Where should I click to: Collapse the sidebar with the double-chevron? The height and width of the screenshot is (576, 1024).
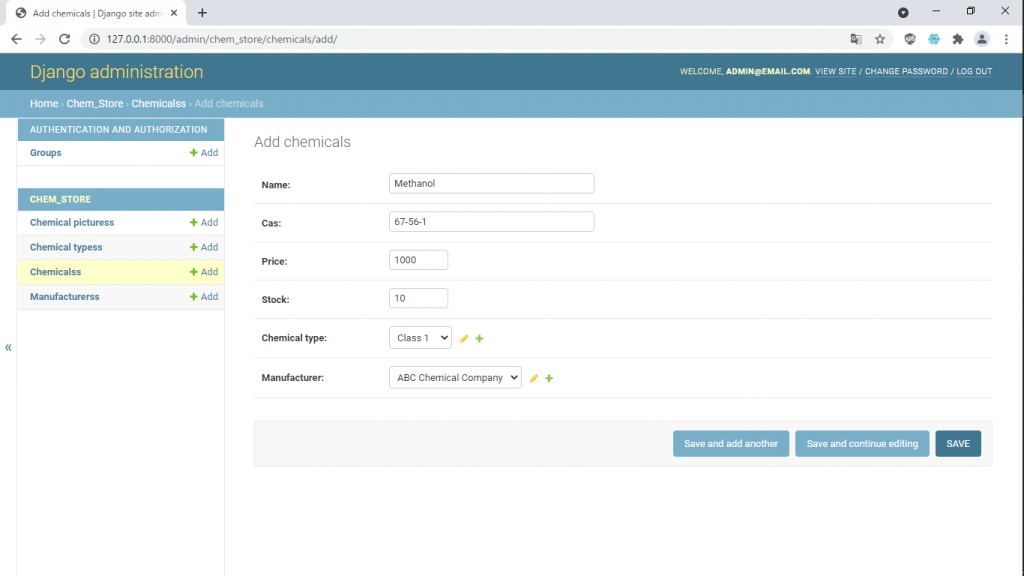(x=8, y=347)
